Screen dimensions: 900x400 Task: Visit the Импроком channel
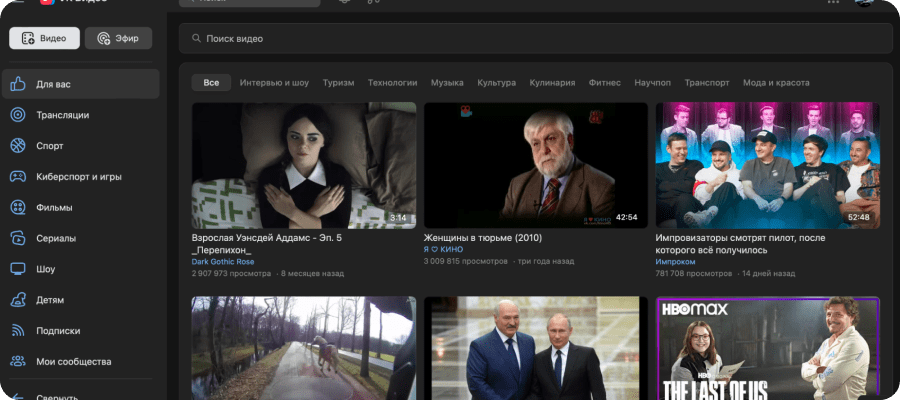675,262
